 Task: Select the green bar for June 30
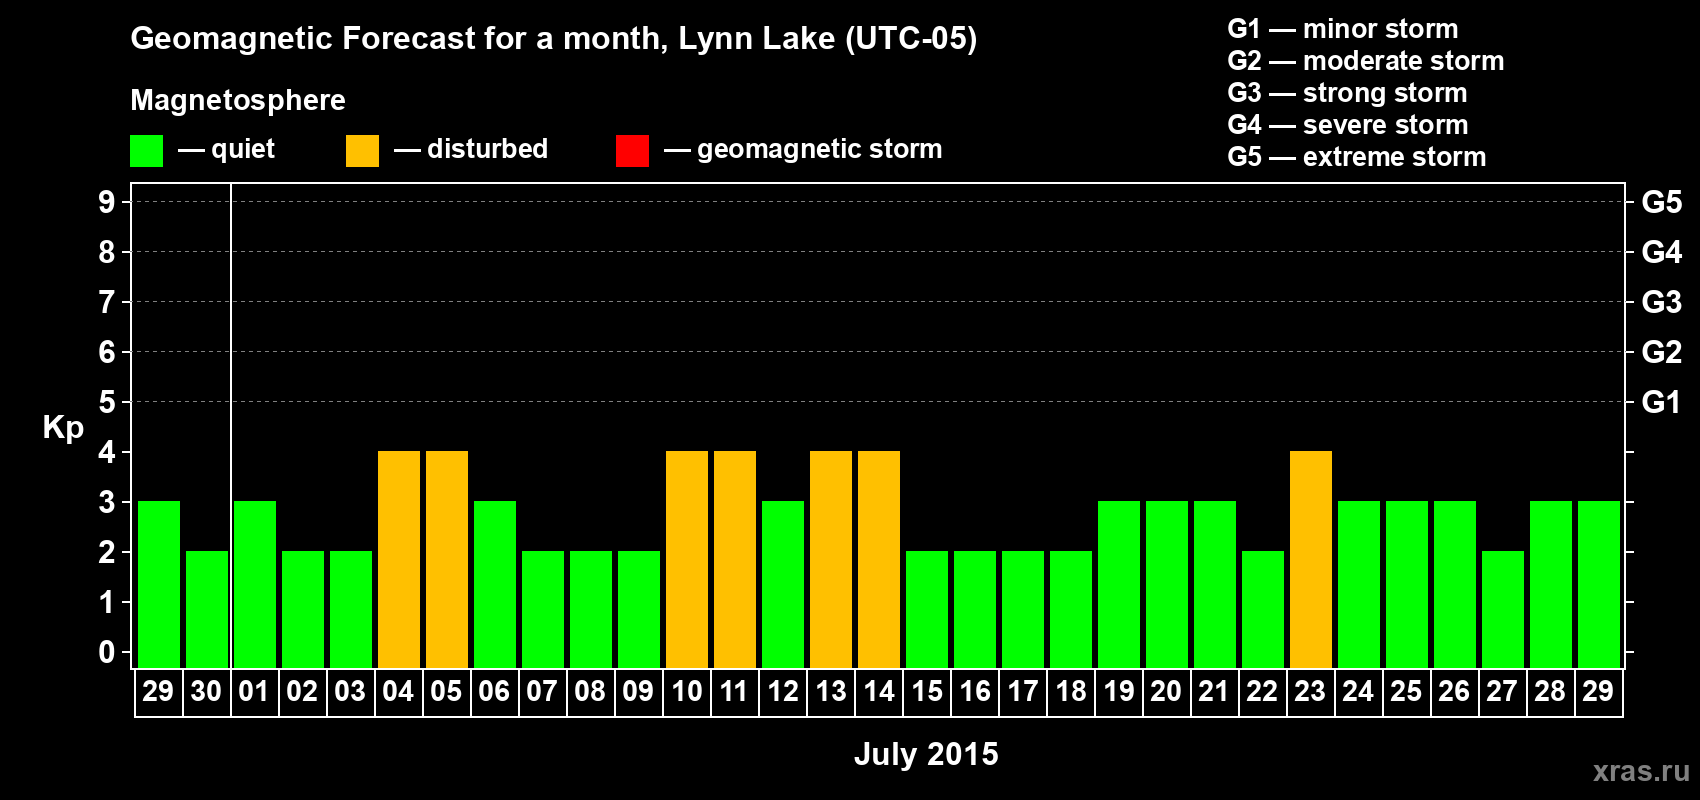(x=207, y=610)
